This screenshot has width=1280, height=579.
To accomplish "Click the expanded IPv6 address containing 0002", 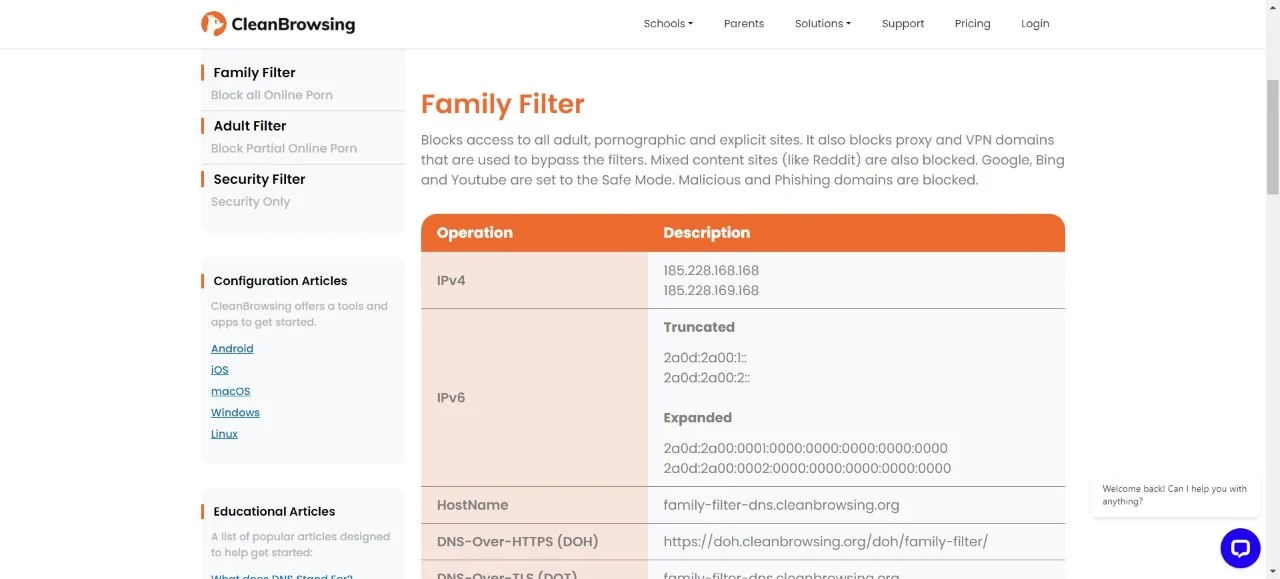I will 807,468.
